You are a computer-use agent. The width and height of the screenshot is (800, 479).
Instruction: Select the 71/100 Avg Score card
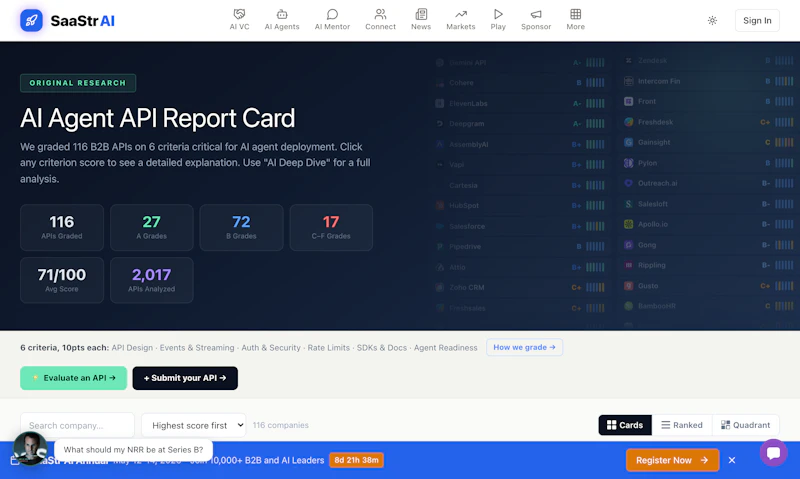[62, 280]
